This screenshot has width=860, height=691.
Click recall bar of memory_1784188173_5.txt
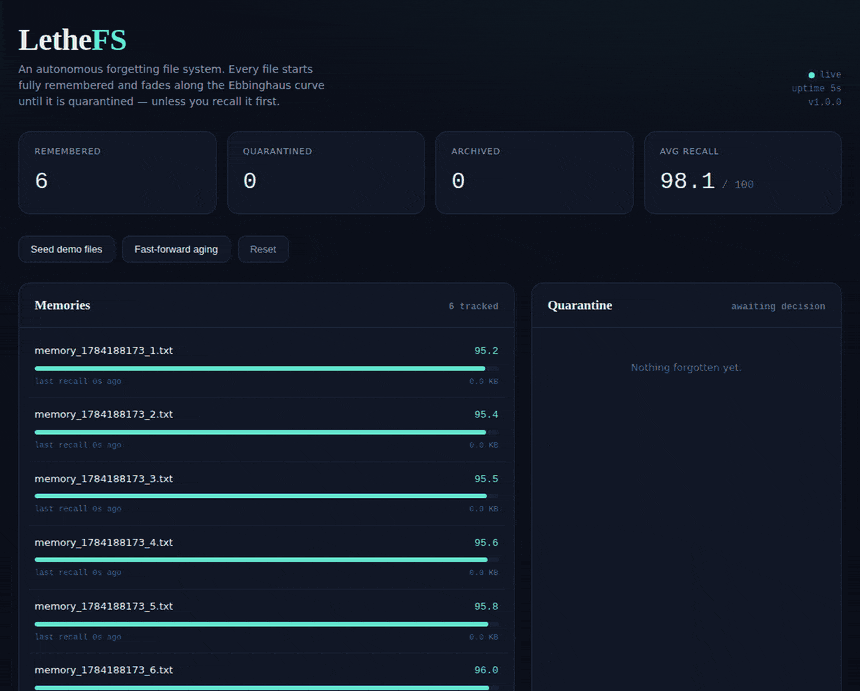[267, 624]
